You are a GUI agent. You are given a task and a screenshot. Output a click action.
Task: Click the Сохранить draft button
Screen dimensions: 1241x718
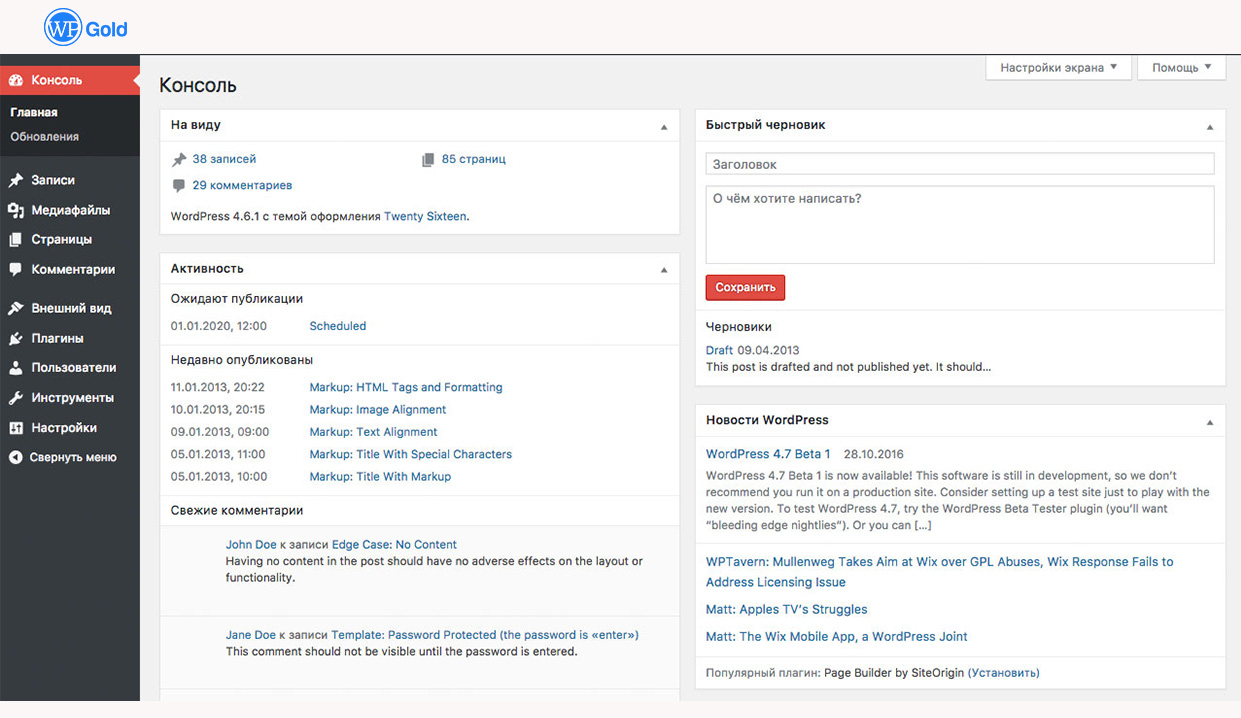point(745,288)
